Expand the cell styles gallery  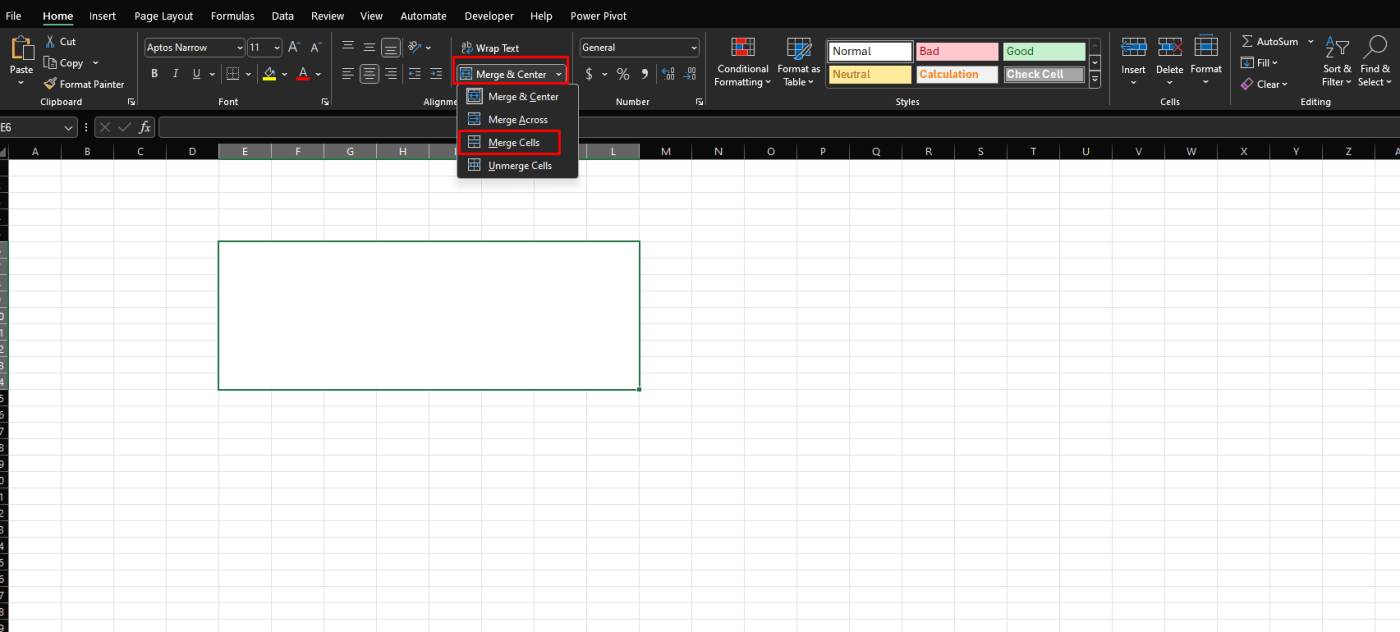(1094, 78)
